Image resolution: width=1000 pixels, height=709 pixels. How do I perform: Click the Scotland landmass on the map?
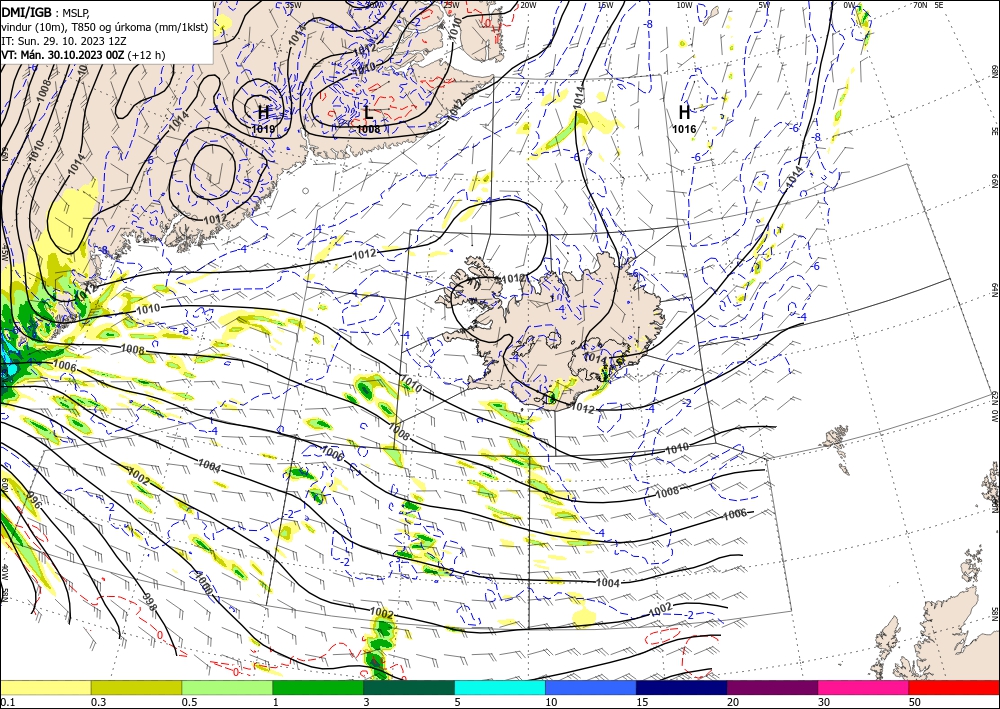[x=938, y=631]
